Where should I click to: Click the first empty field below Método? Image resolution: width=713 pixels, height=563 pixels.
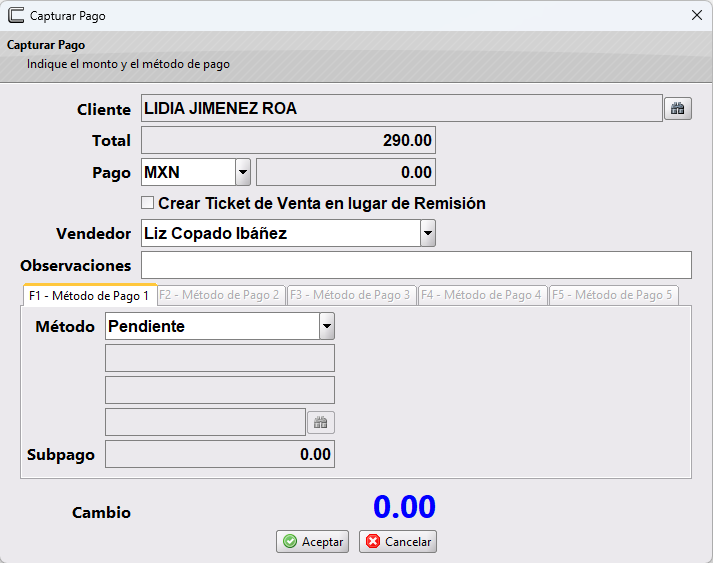(220, 358)
